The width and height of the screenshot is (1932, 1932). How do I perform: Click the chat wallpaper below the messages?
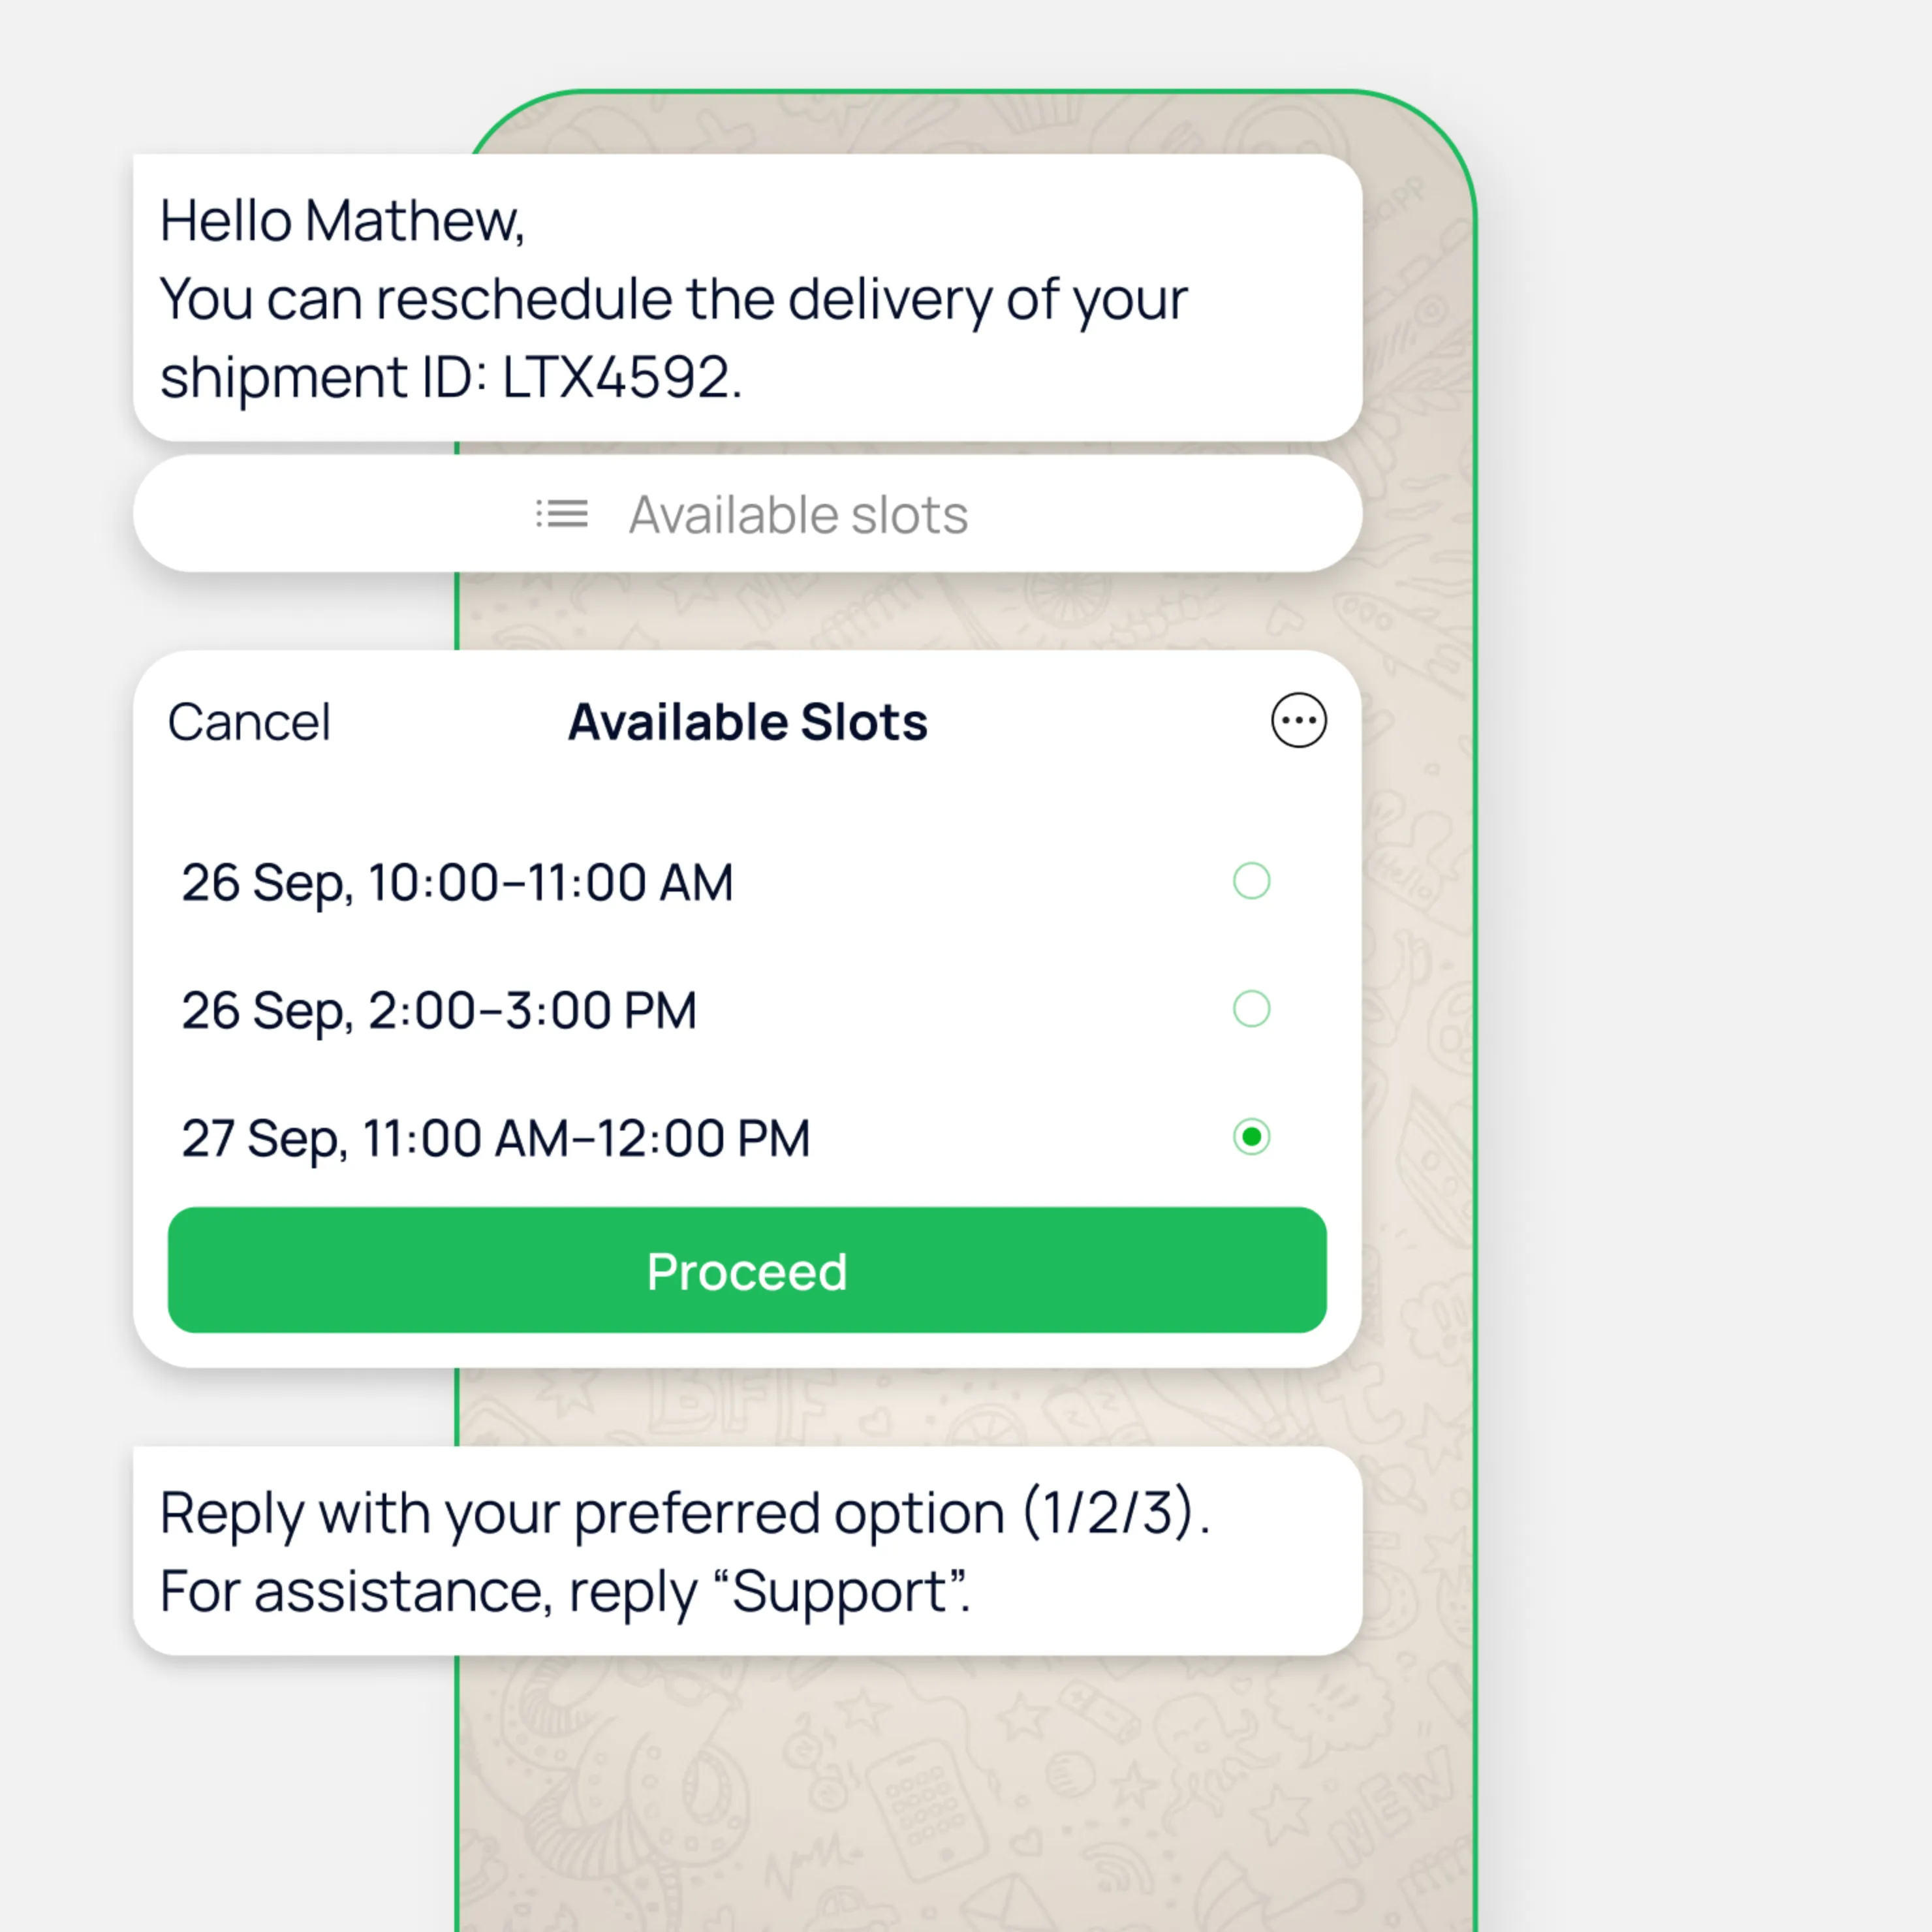coord(960,1800)
